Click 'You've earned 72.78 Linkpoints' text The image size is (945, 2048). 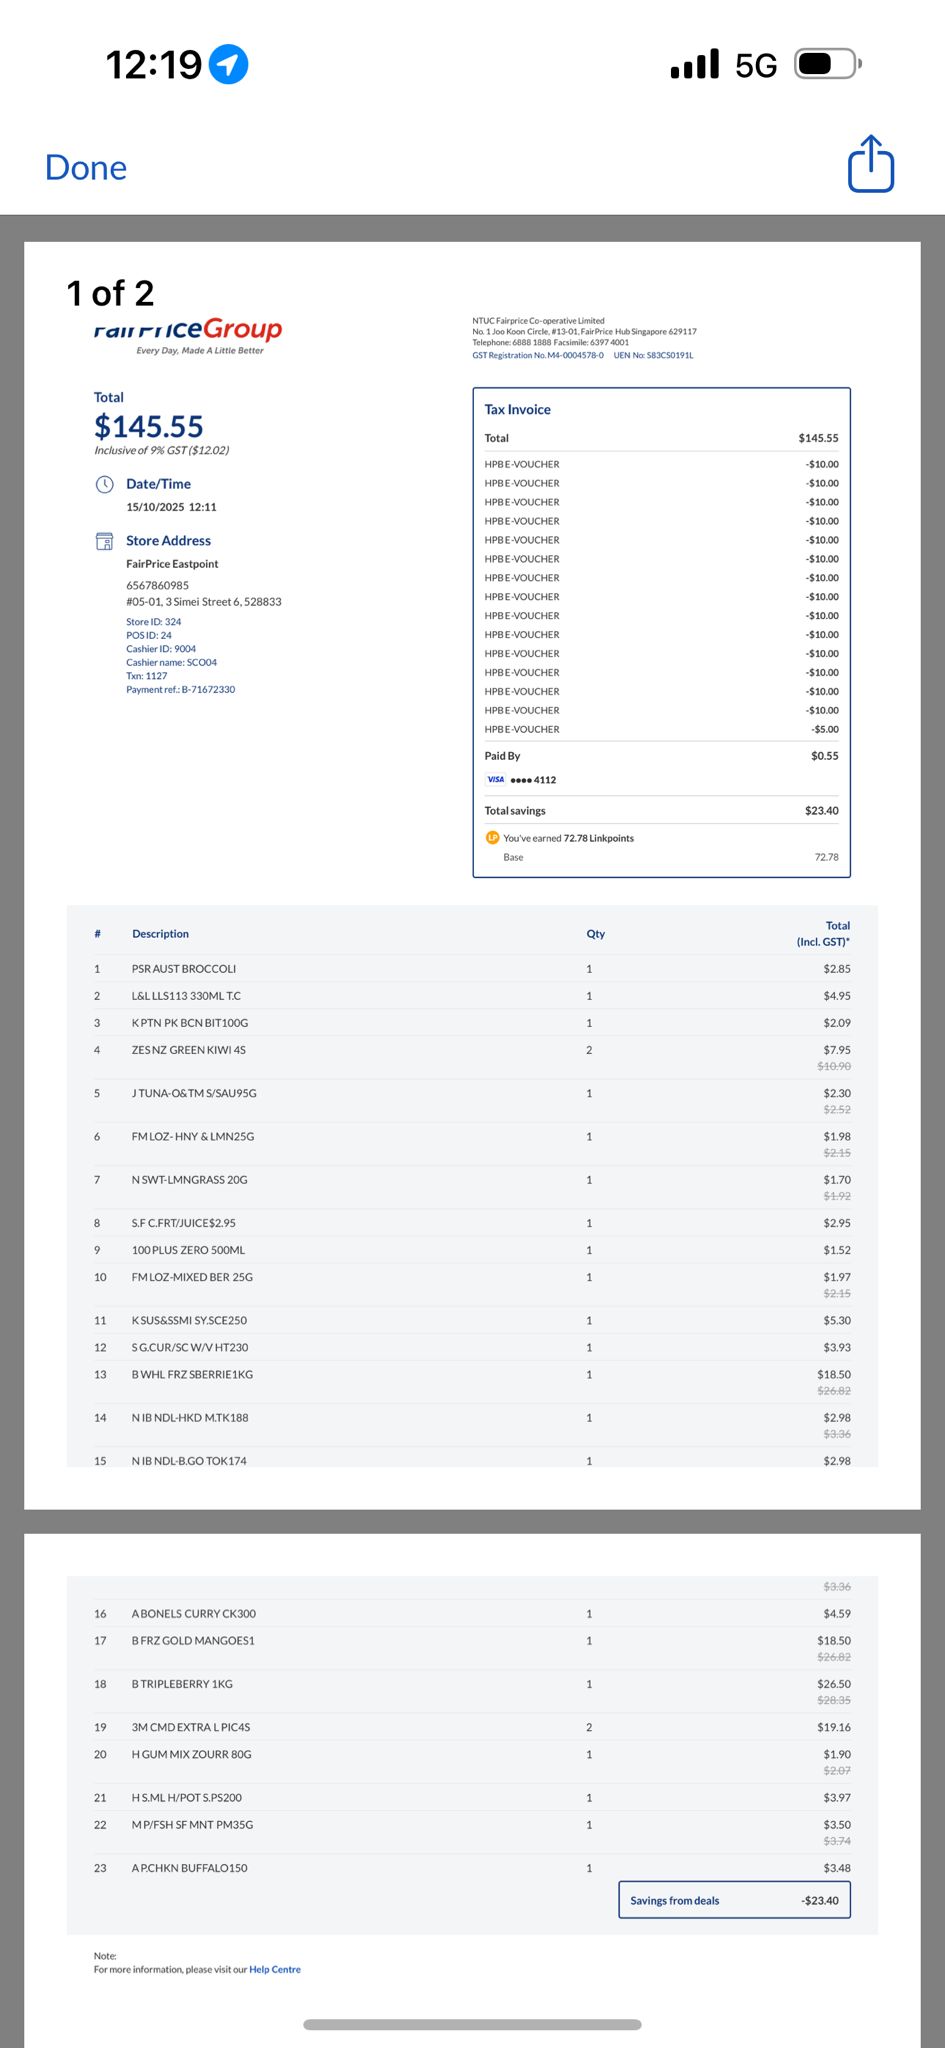pos(569,838)
